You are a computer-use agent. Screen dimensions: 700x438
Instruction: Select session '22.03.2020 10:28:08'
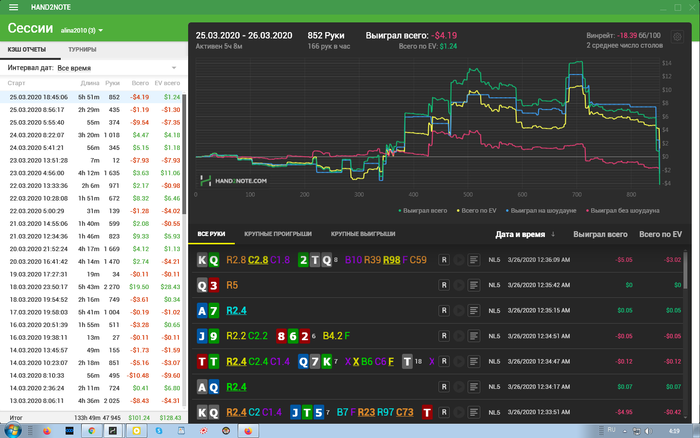(x=92, y=198)
